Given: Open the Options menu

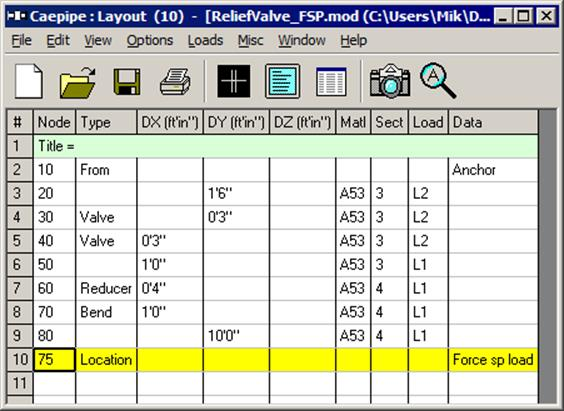Looking at the screenshot, I should [x=150, y=41].
